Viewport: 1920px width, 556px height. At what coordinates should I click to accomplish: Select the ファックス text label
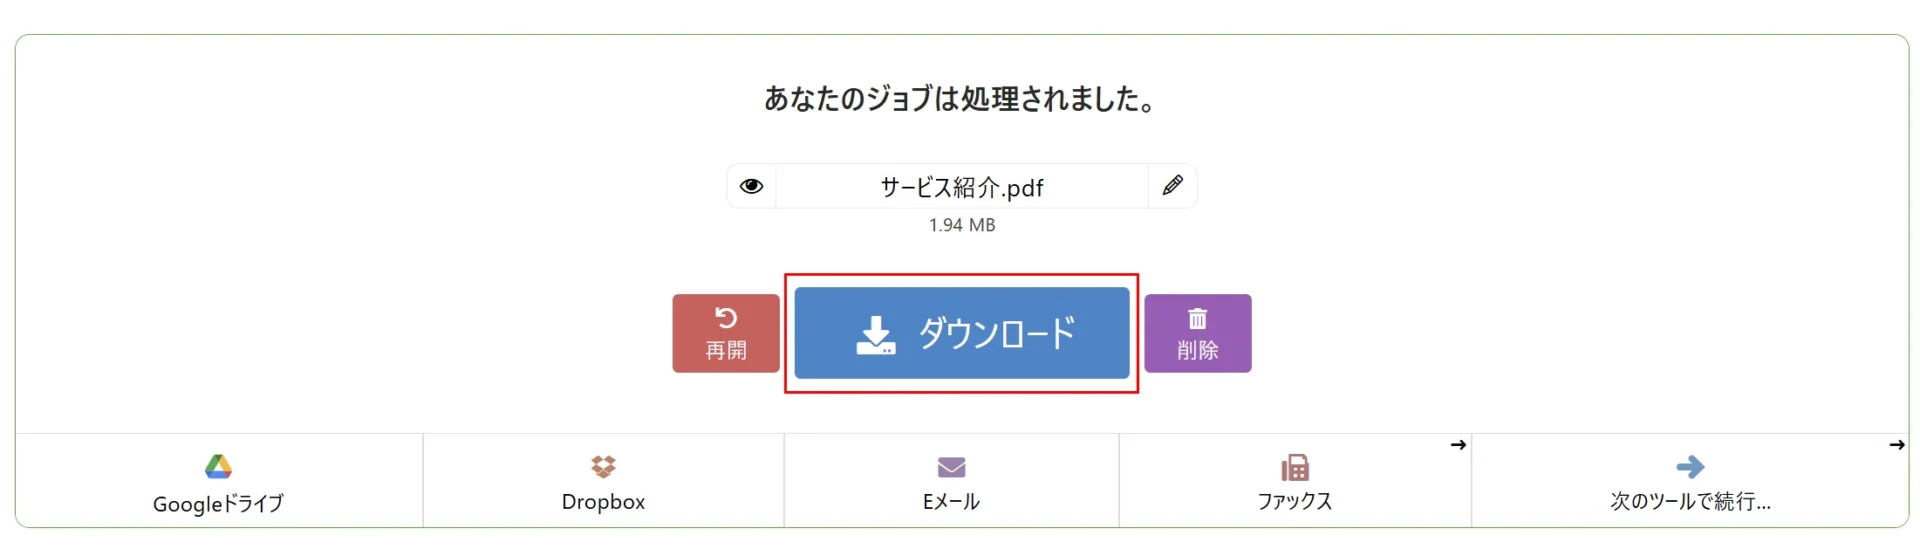tap(1295, 502)
